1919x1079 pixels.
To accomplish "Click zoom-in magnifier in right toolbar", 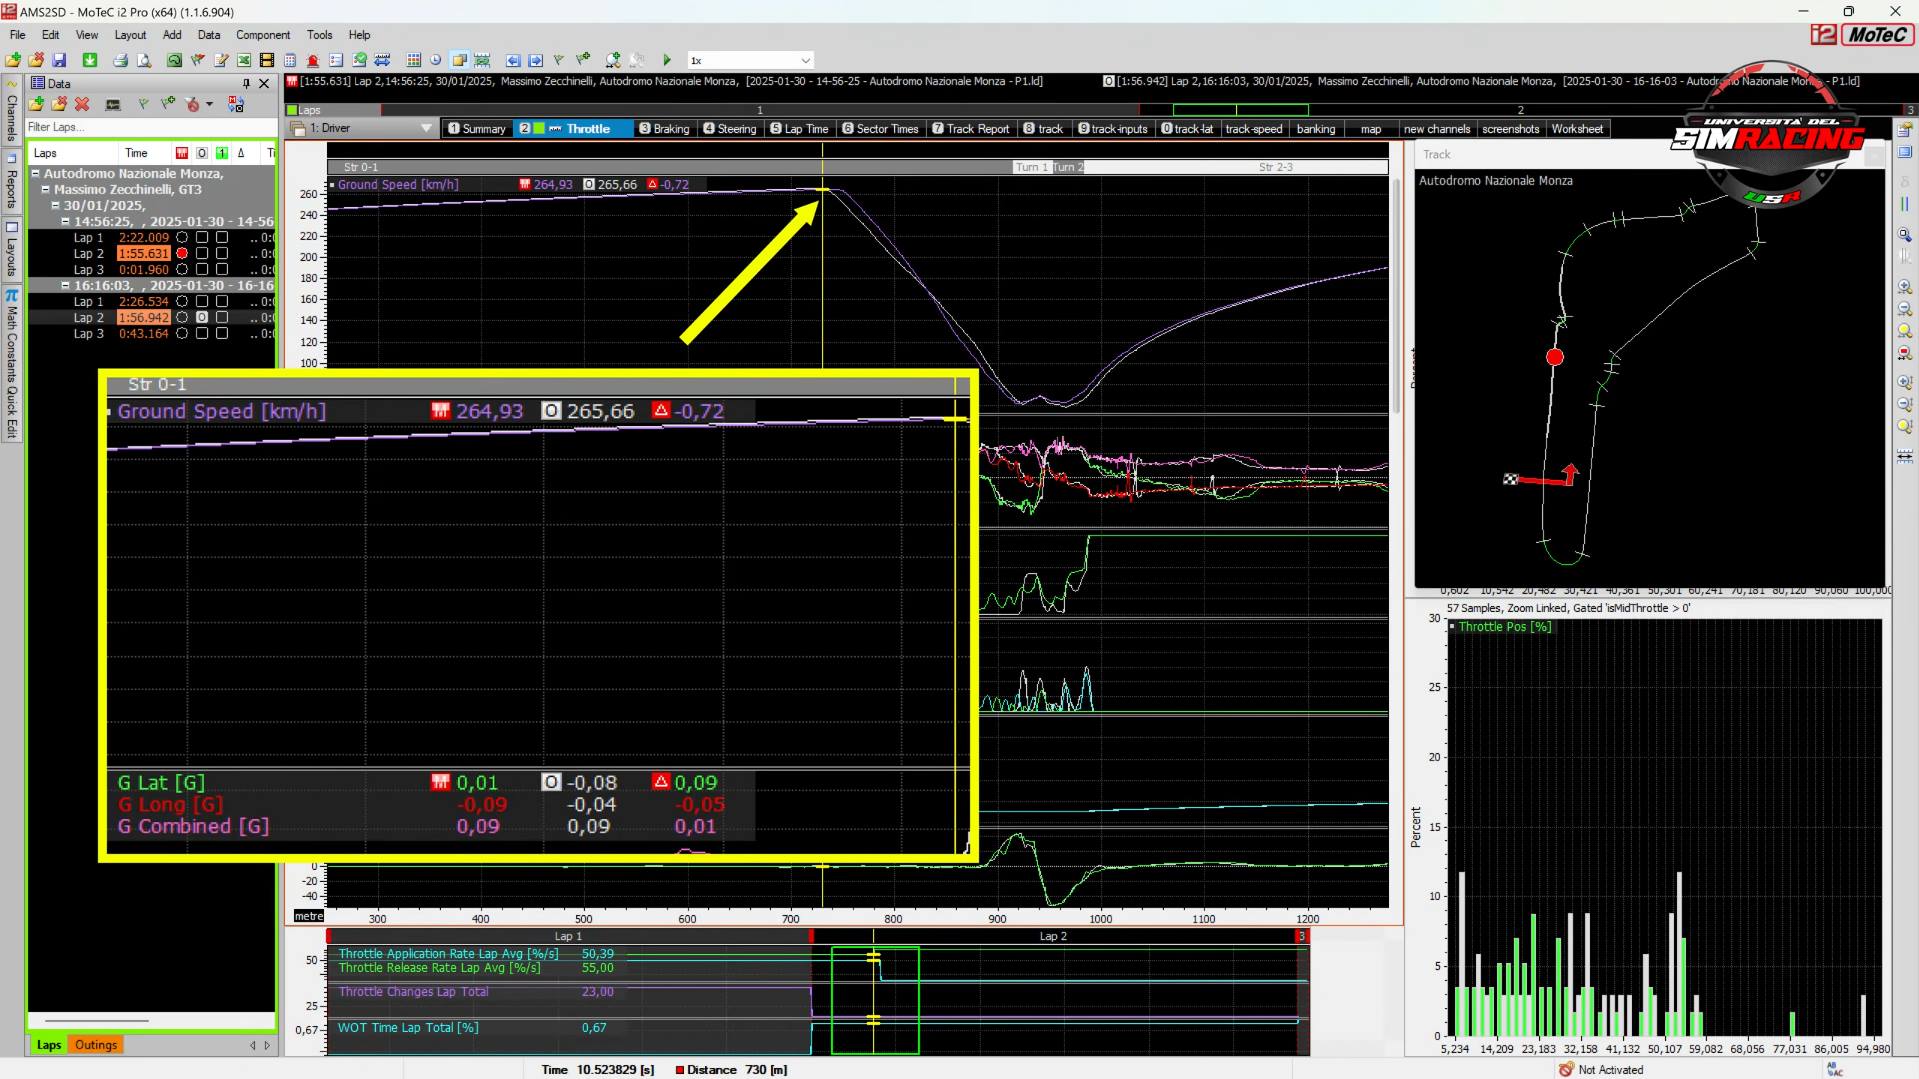I will click(x=1904, y=287).
